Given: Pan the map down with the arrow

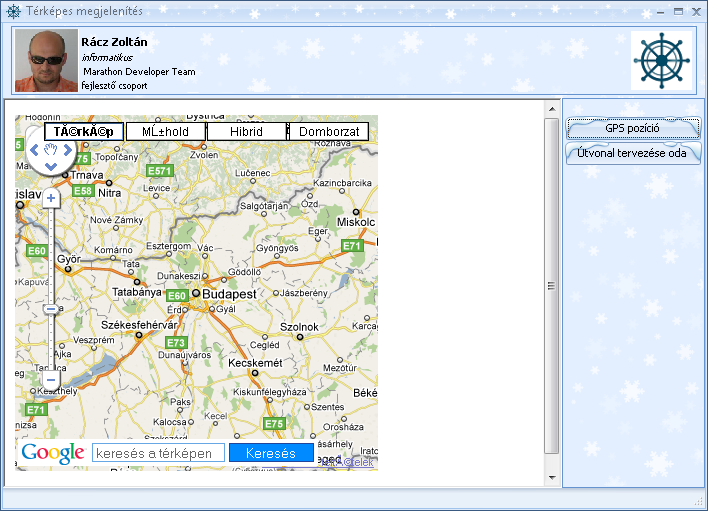Looking at the screenshot, I should [x=51, y=167].
